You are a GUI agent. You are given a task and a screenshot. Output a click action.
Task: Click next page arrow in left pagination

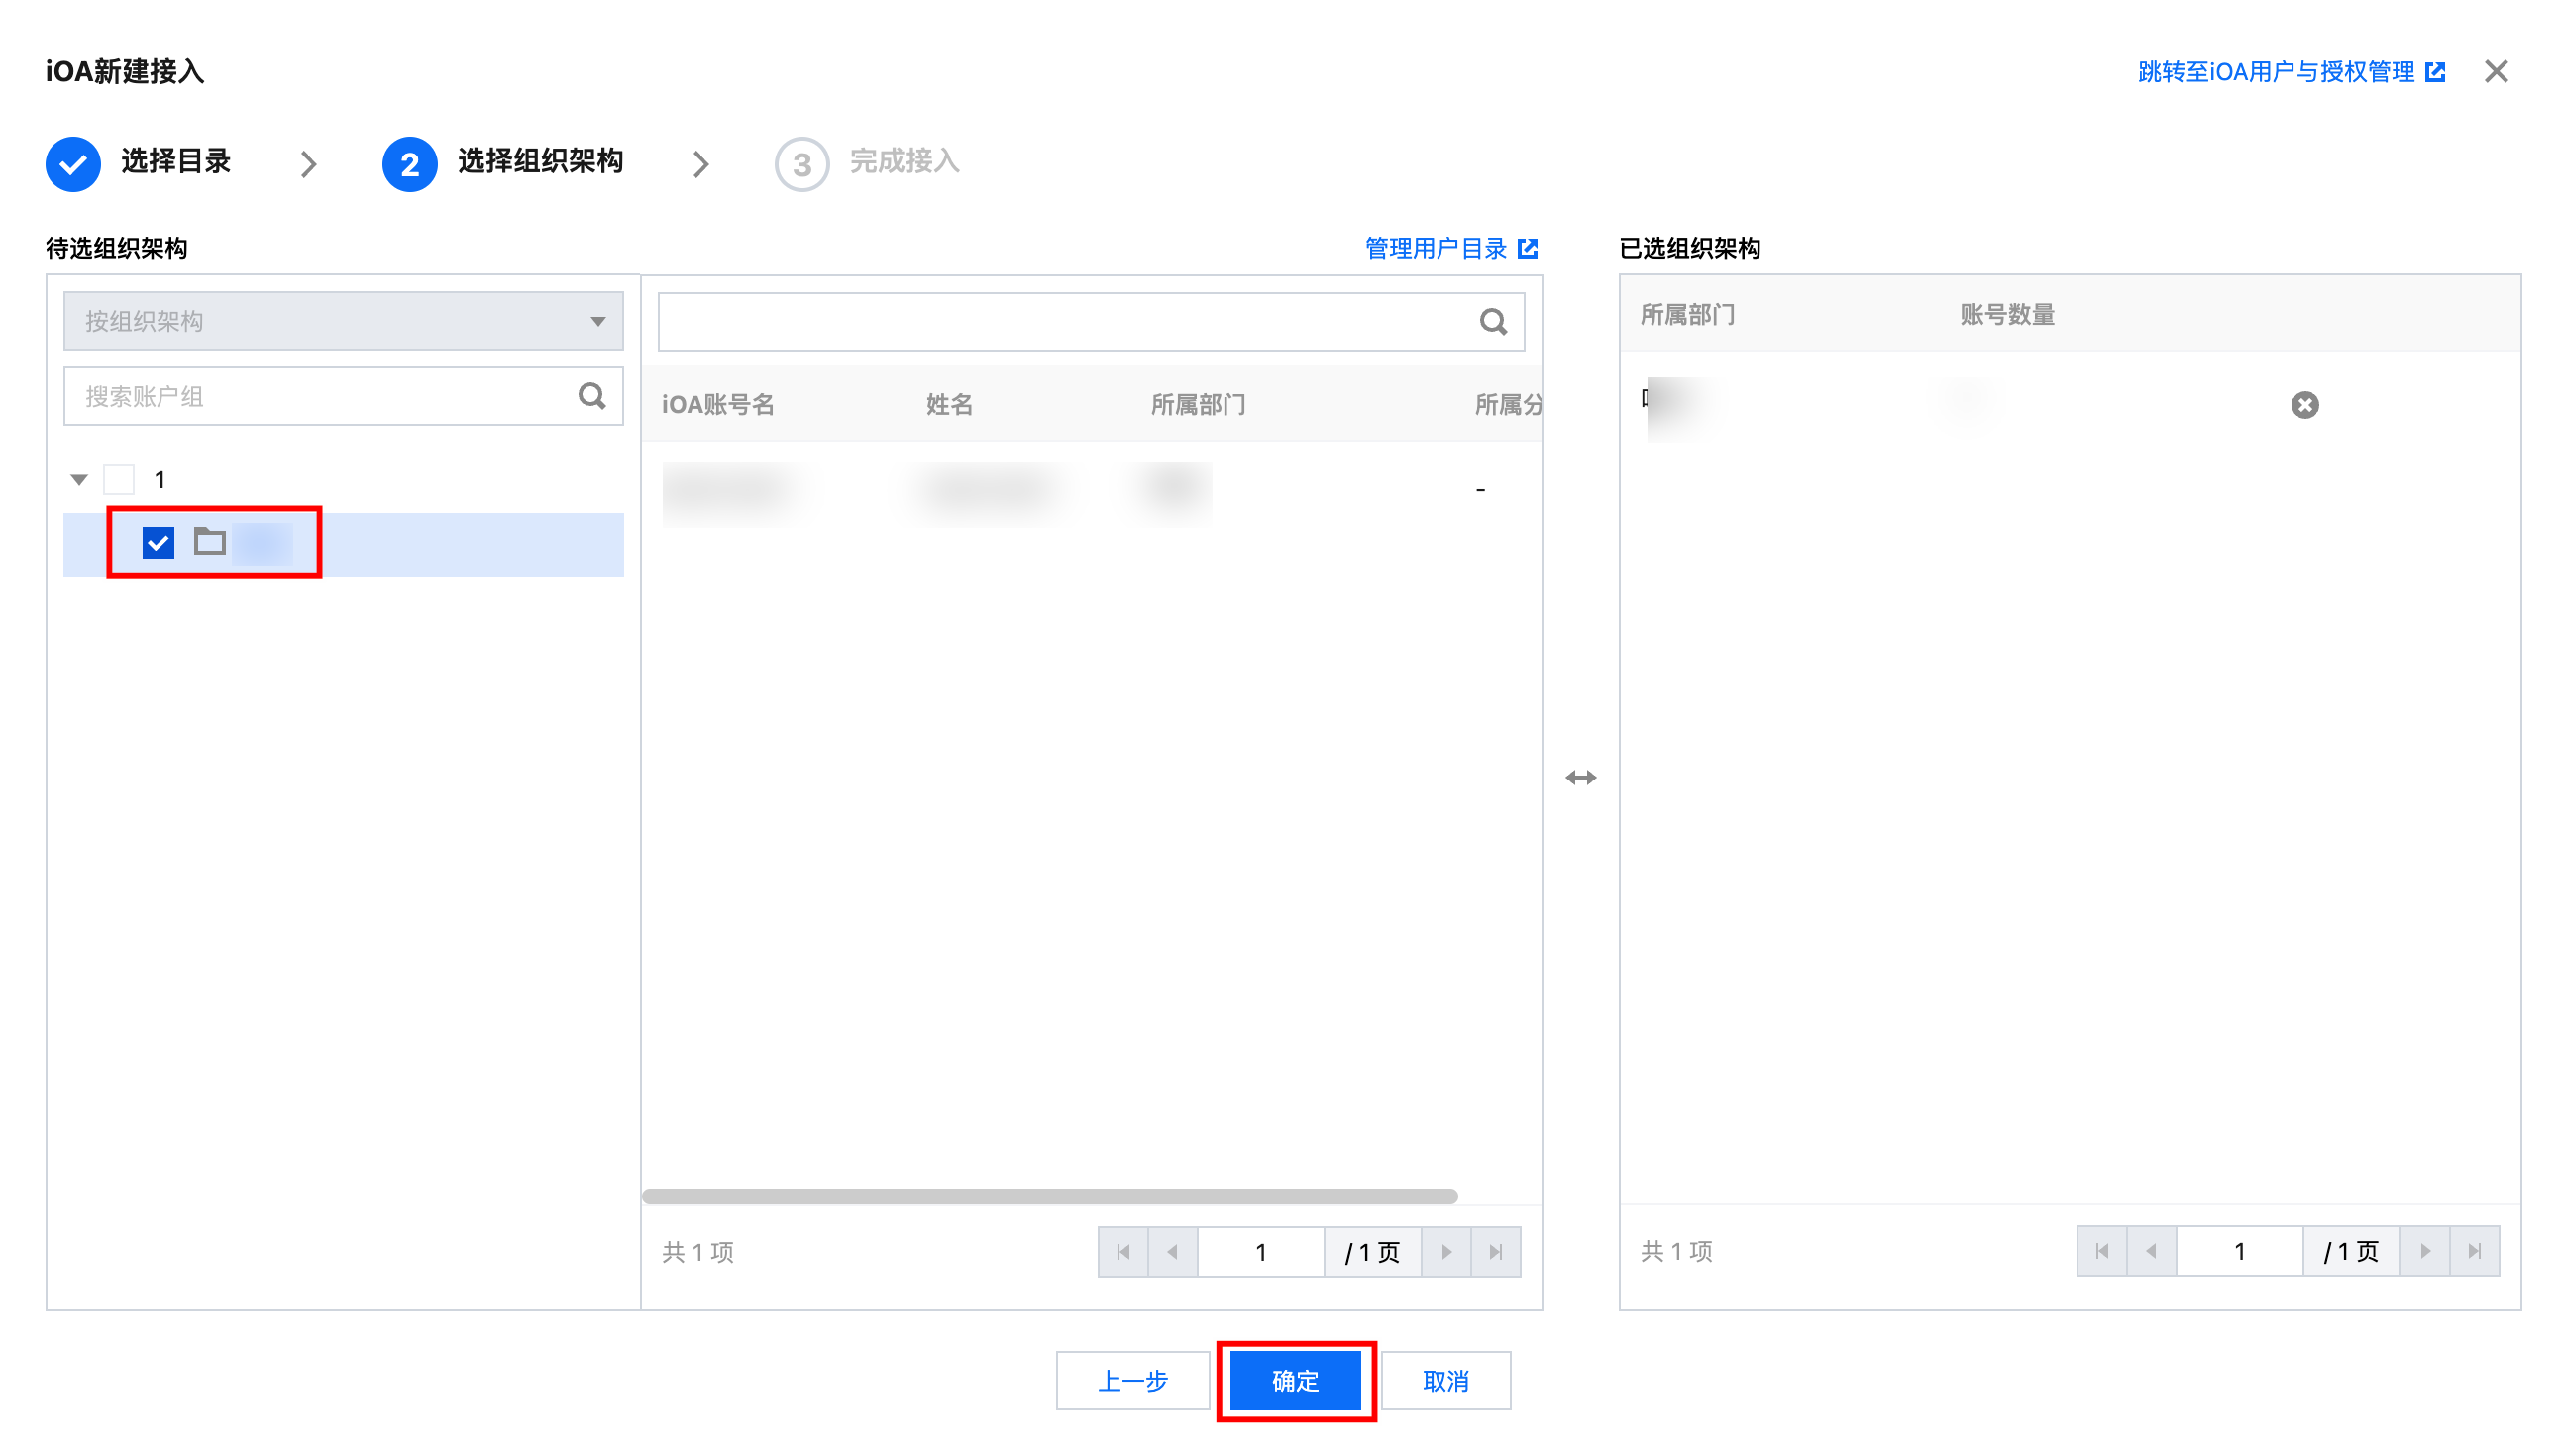click(1446, 1252)
